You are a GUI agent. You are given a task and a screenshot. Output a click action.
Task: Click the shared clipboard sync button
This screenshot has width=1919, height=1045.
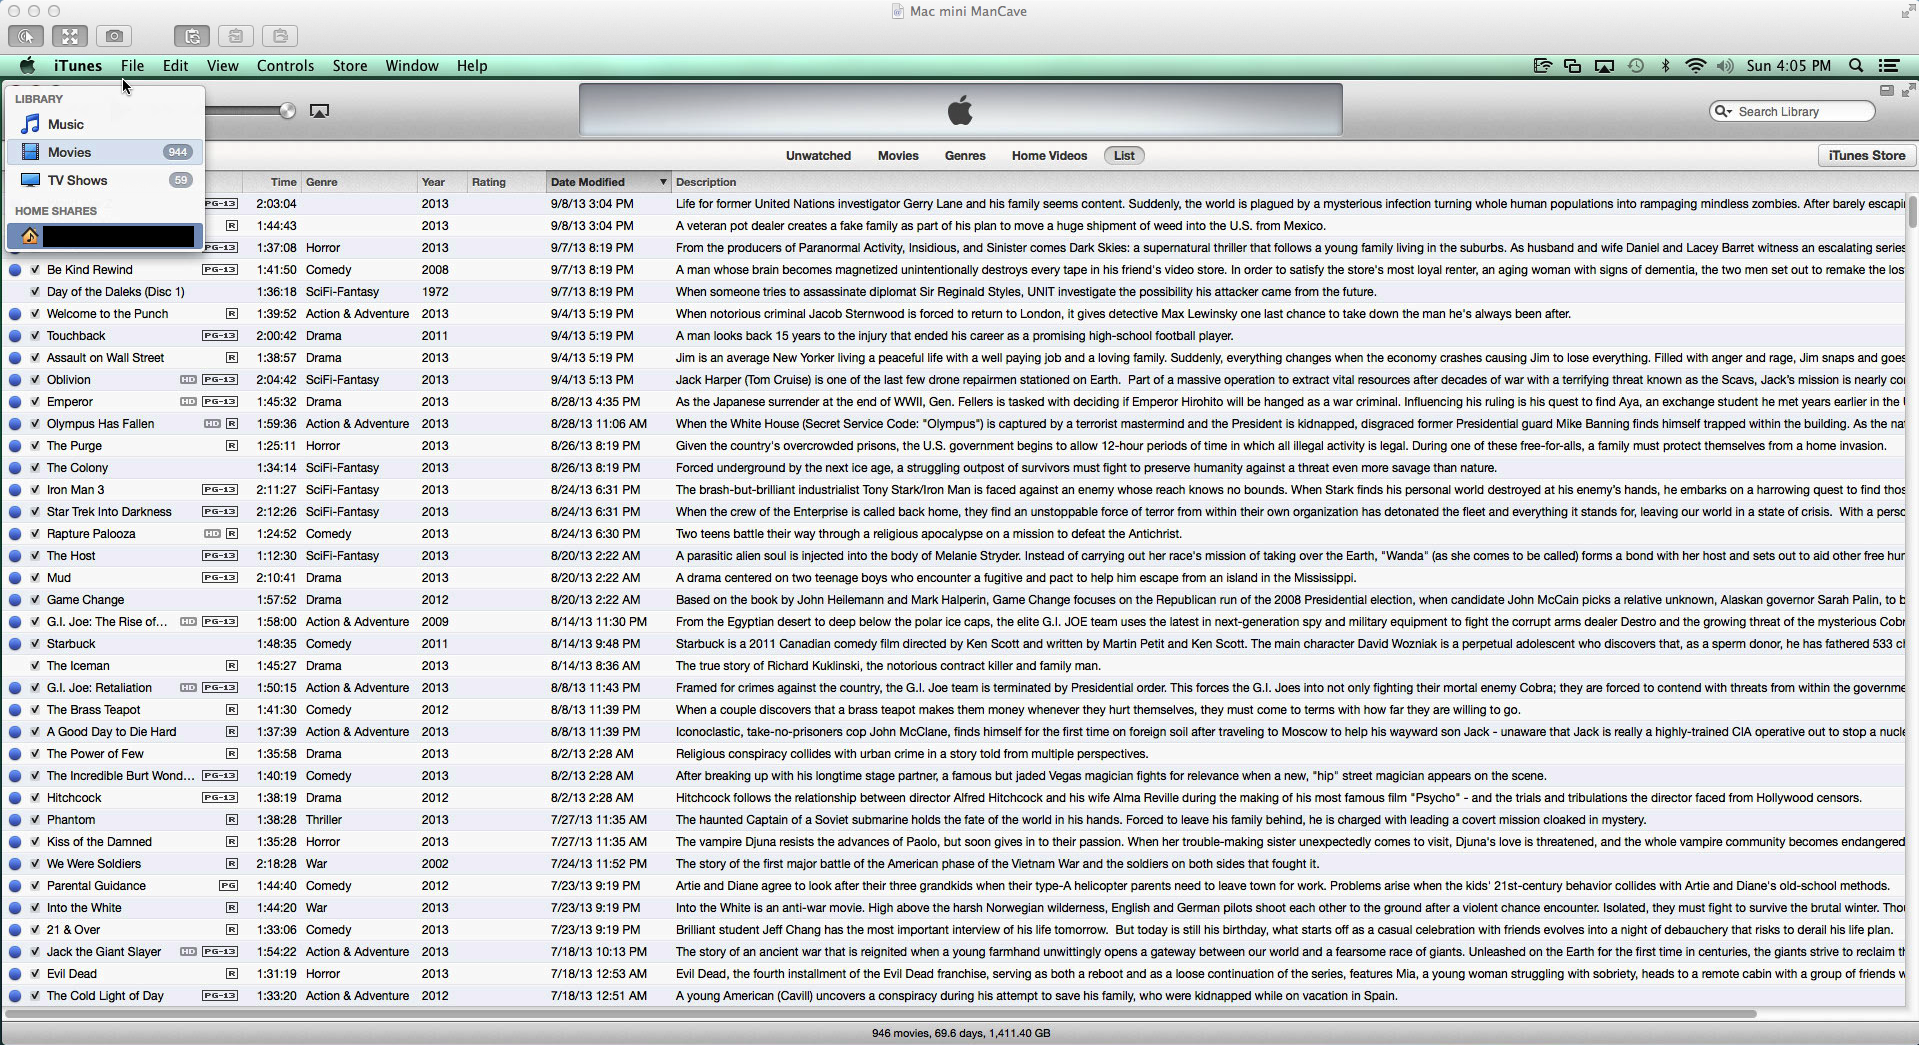point(192,36)
